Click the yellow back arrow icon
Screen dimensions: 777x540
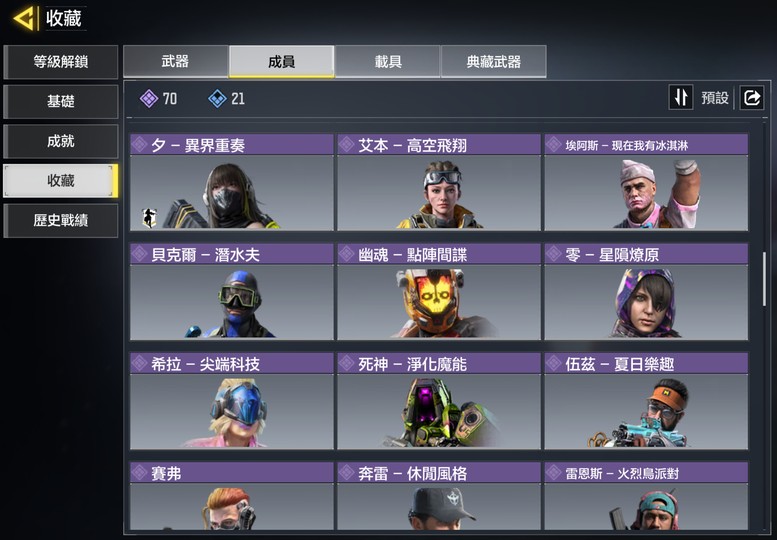click(x=24, y=19)
